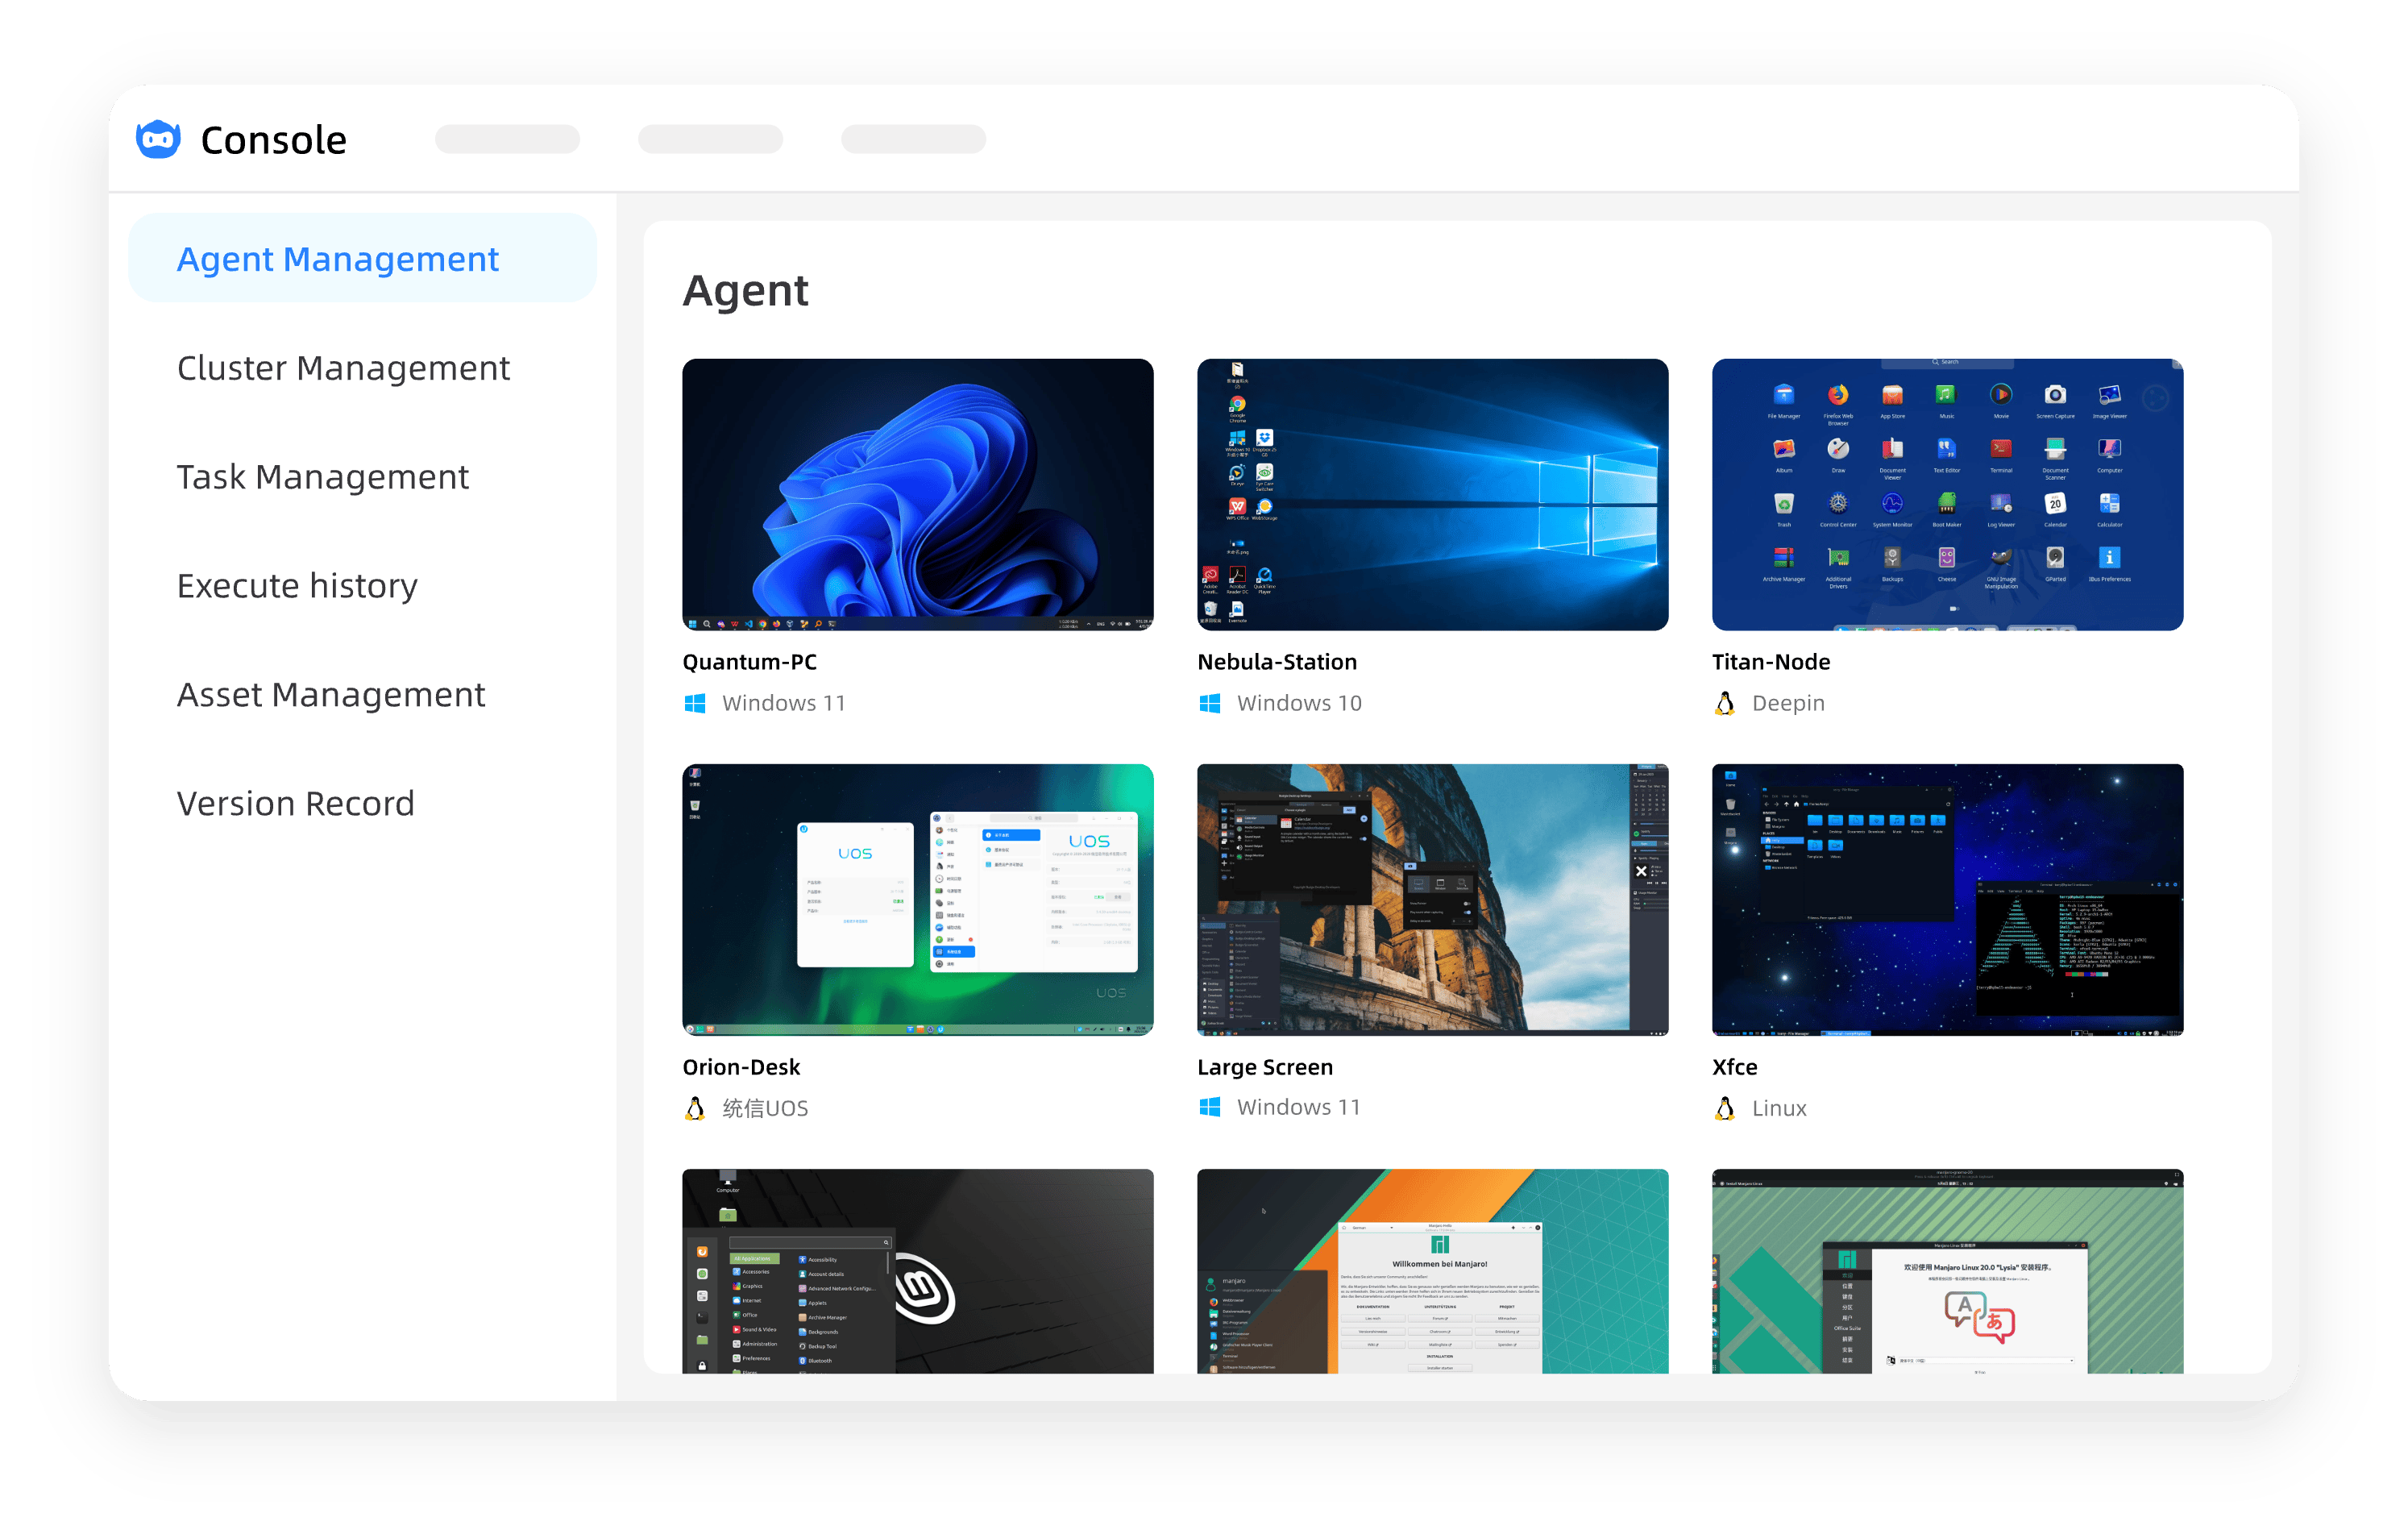2408x1534 pixels.
Task: Click penguin icon beside Linux under Xfce
Action: click(1724, 1108)
